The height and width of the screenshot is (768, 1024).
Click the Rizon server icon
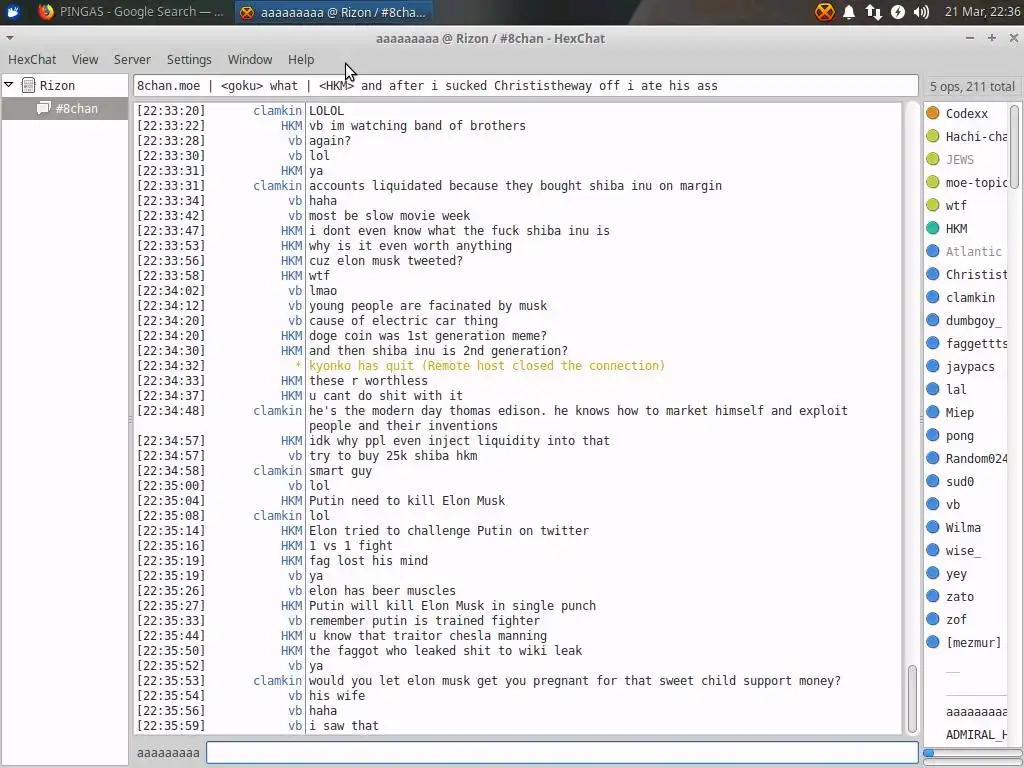click(28, 85)
